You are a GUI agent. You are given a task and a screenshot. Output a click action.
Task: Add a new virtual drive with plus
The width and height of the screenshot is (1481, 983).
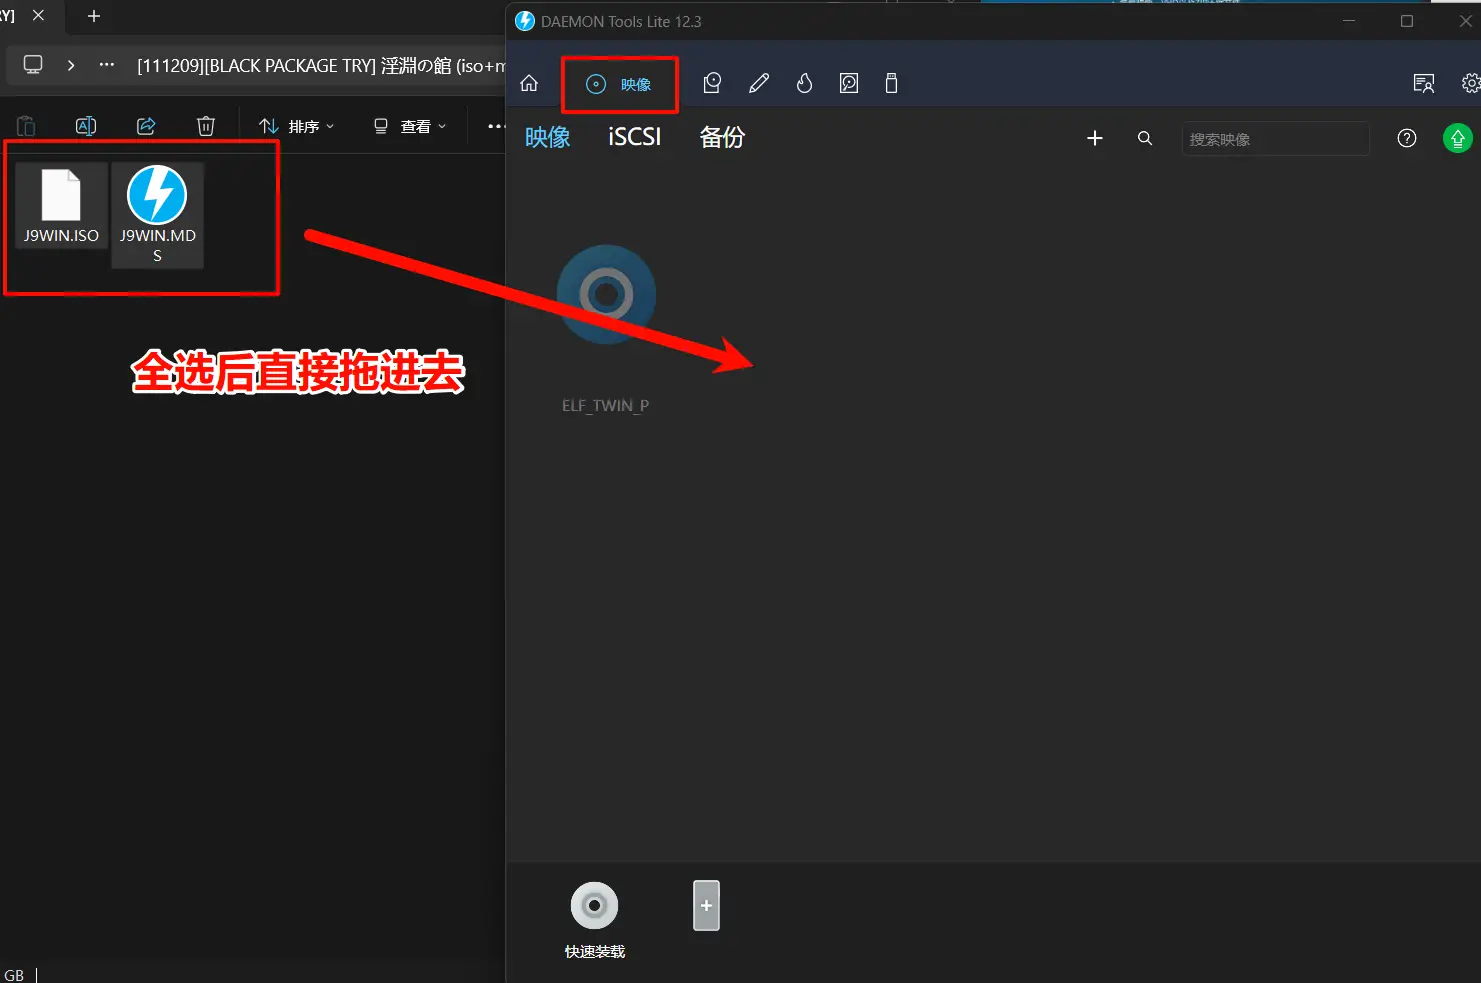[706, 905]
